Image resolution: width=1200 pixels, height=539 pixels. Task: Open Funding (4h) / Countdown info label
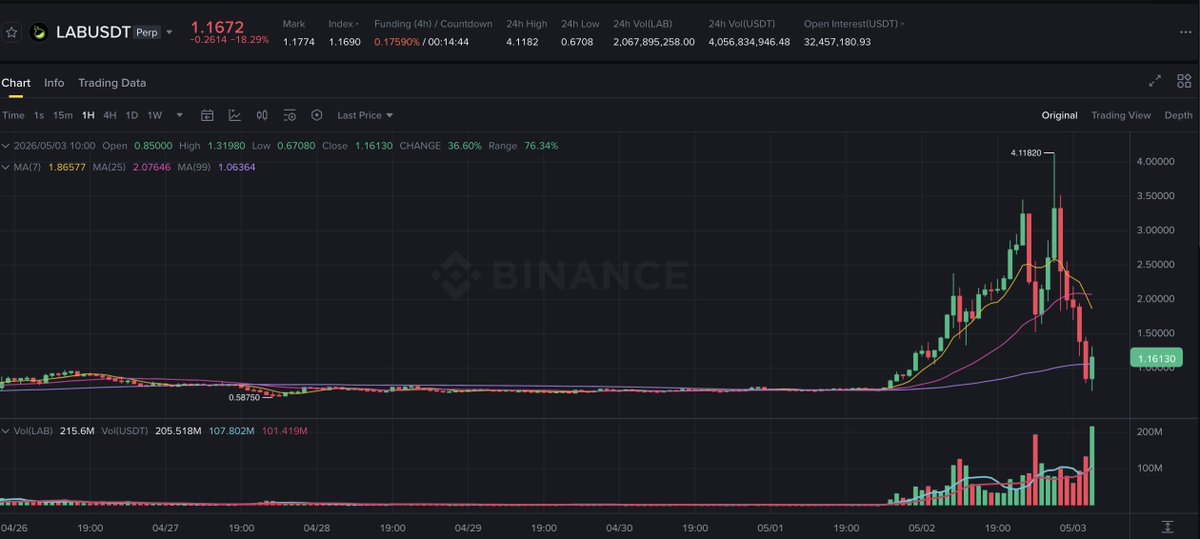[x=433, y=23]
